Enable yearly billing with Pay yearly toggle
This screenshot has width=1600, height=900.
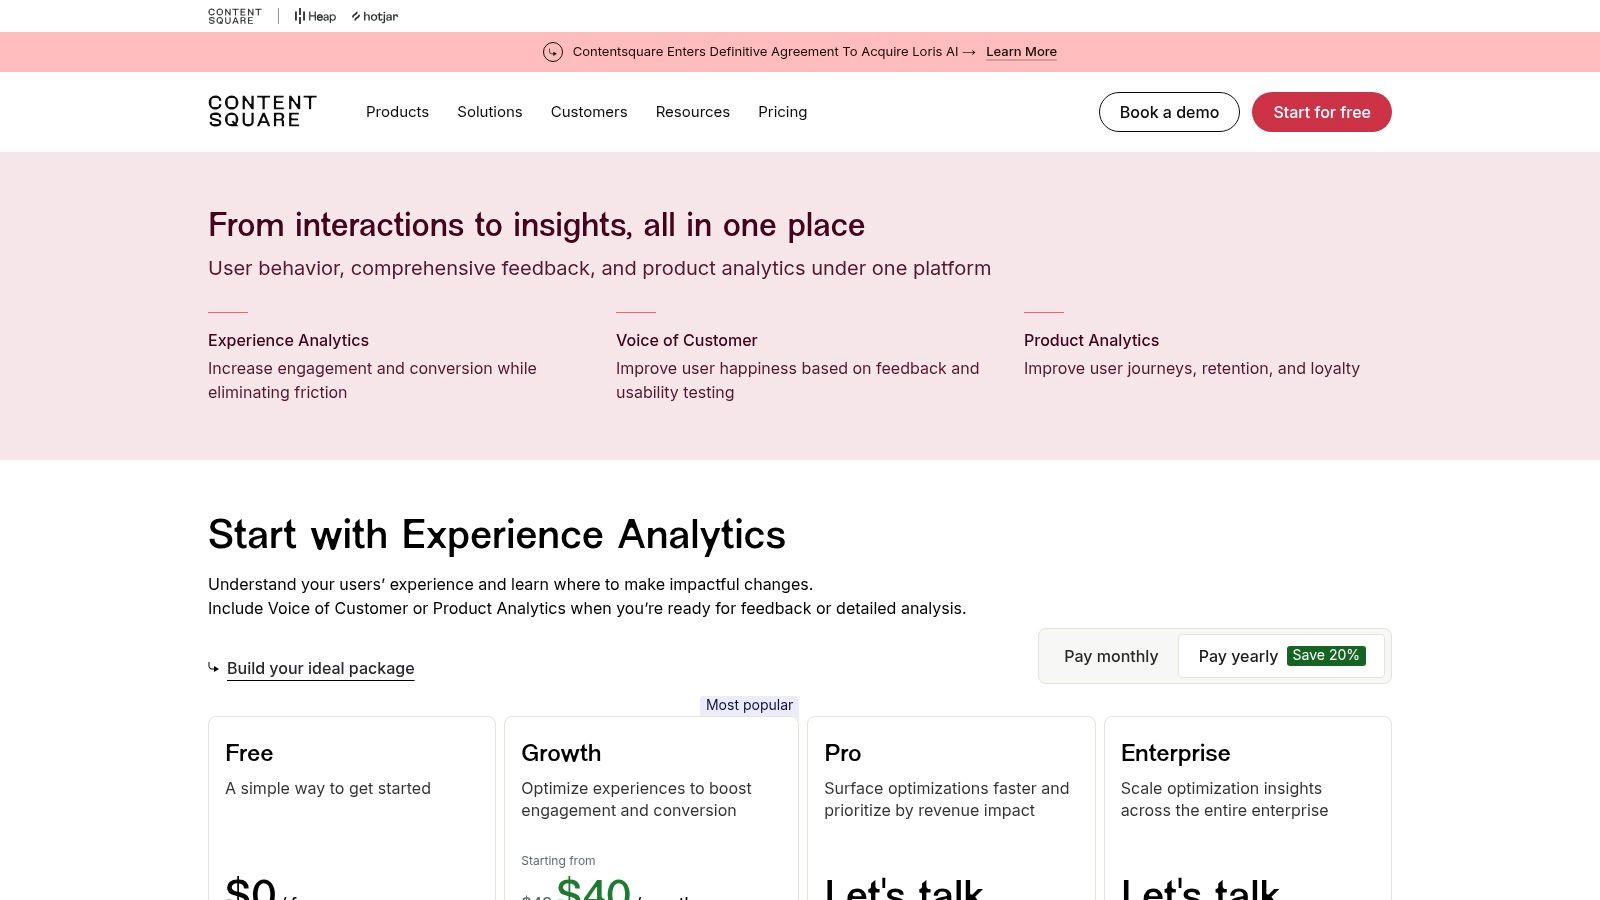coord(1238,656)
